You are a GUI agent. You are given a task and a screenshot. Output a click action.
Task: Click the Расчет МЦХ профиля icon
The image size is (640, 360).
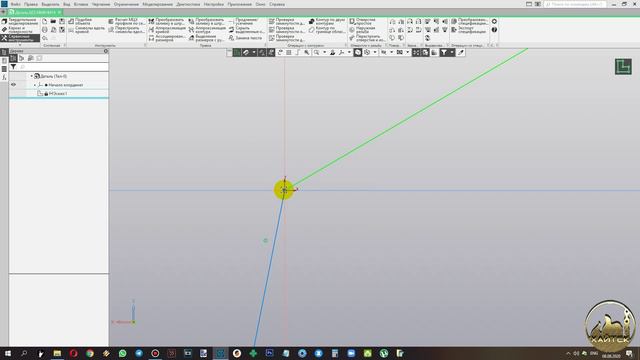tap(111, 21)
